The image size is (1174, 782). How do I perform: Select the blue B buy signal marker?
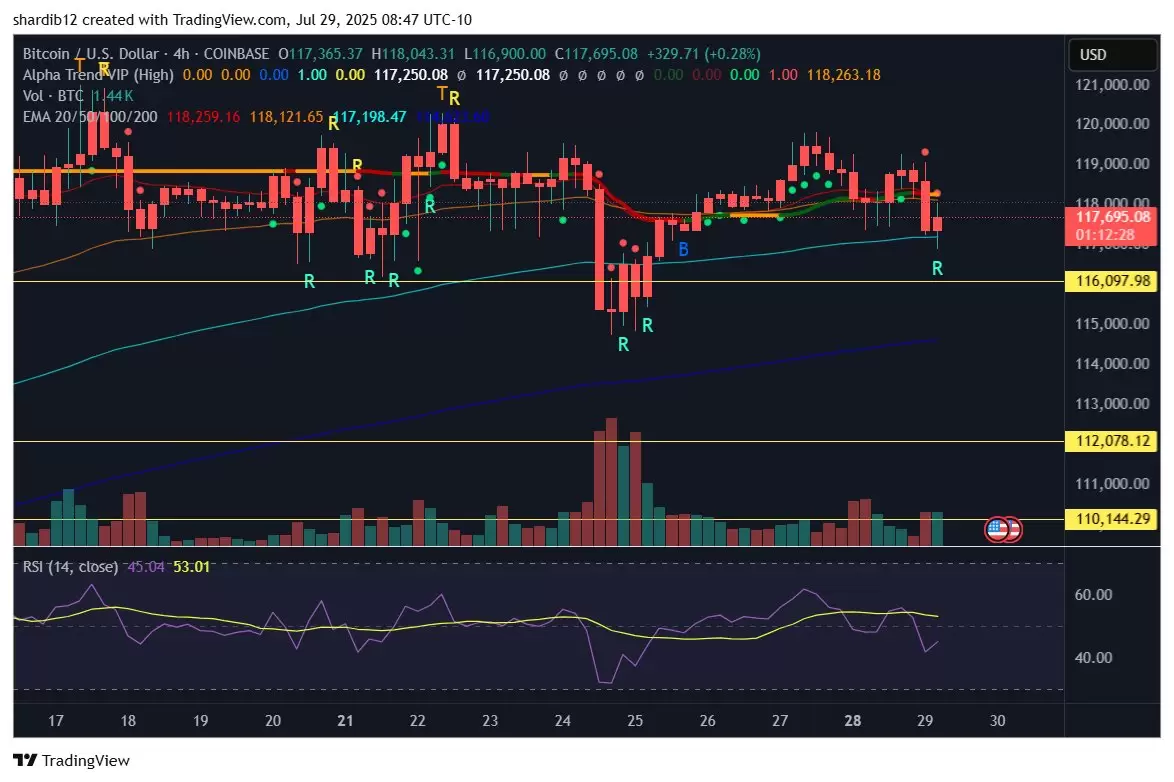683,249
